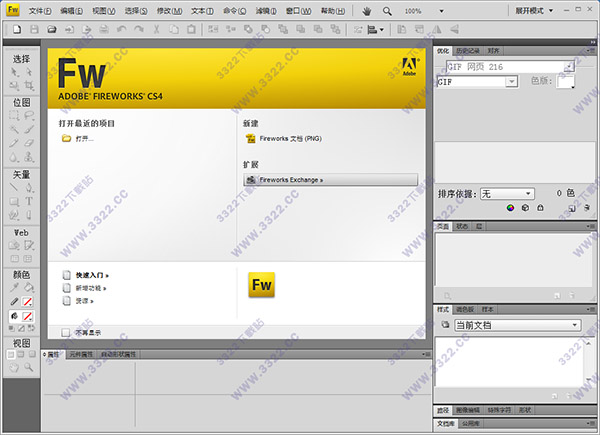
Task: Click the Undo arrow icon
Action: tap(121, 29)
